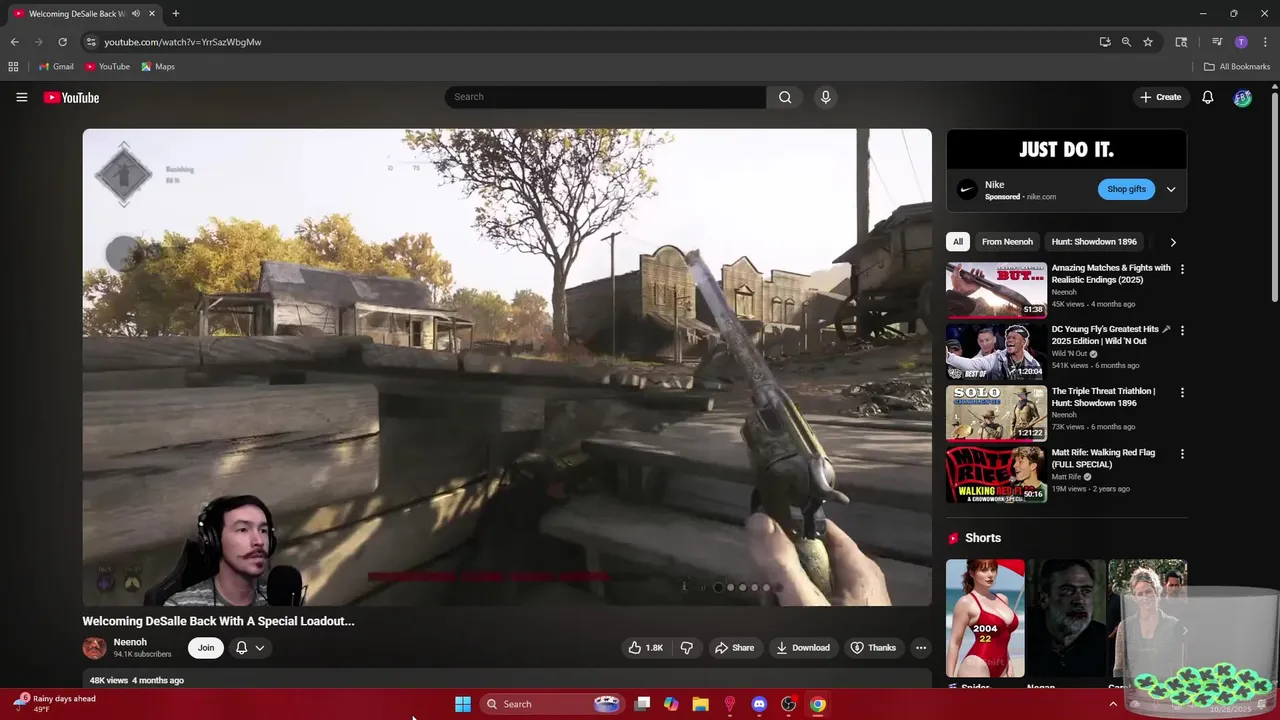Image resolution: width=1280 pixels, height=720 pixels.
Task: Open YouTube notifications bell in header
Action: [x=1208, y=97]
